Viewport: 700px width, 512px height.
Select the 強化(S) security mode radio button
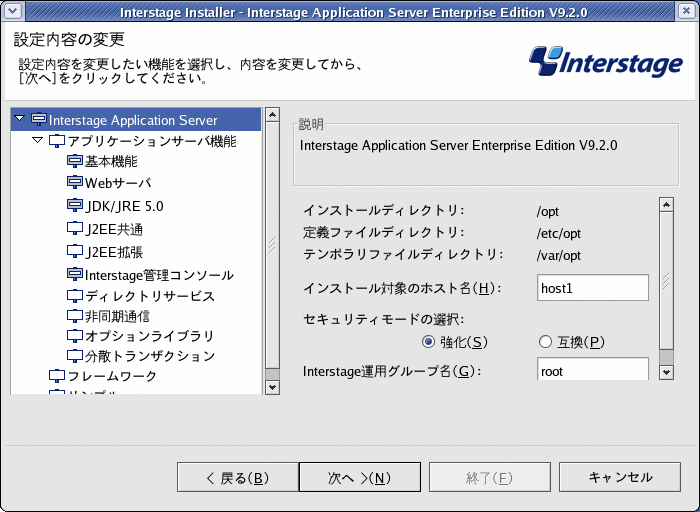pyautogui.click(x=428, y=342)
